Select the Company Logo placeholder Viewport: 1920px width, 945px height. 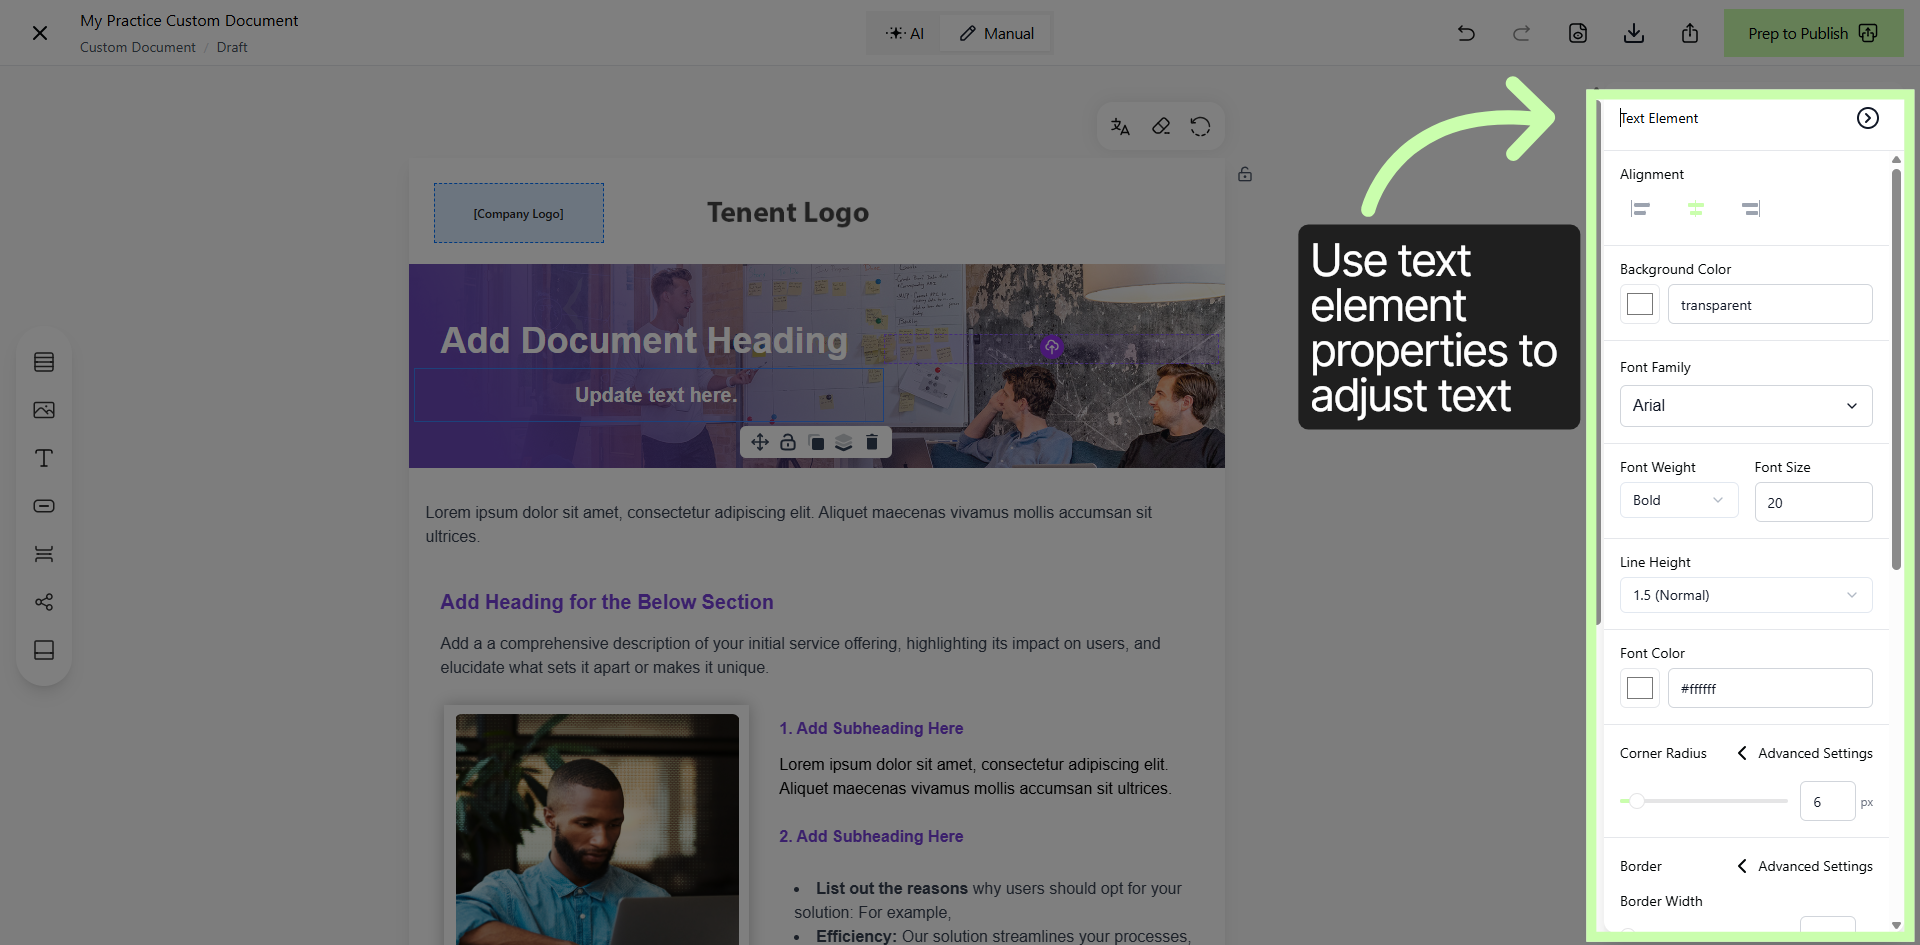(x=518, y=213)
